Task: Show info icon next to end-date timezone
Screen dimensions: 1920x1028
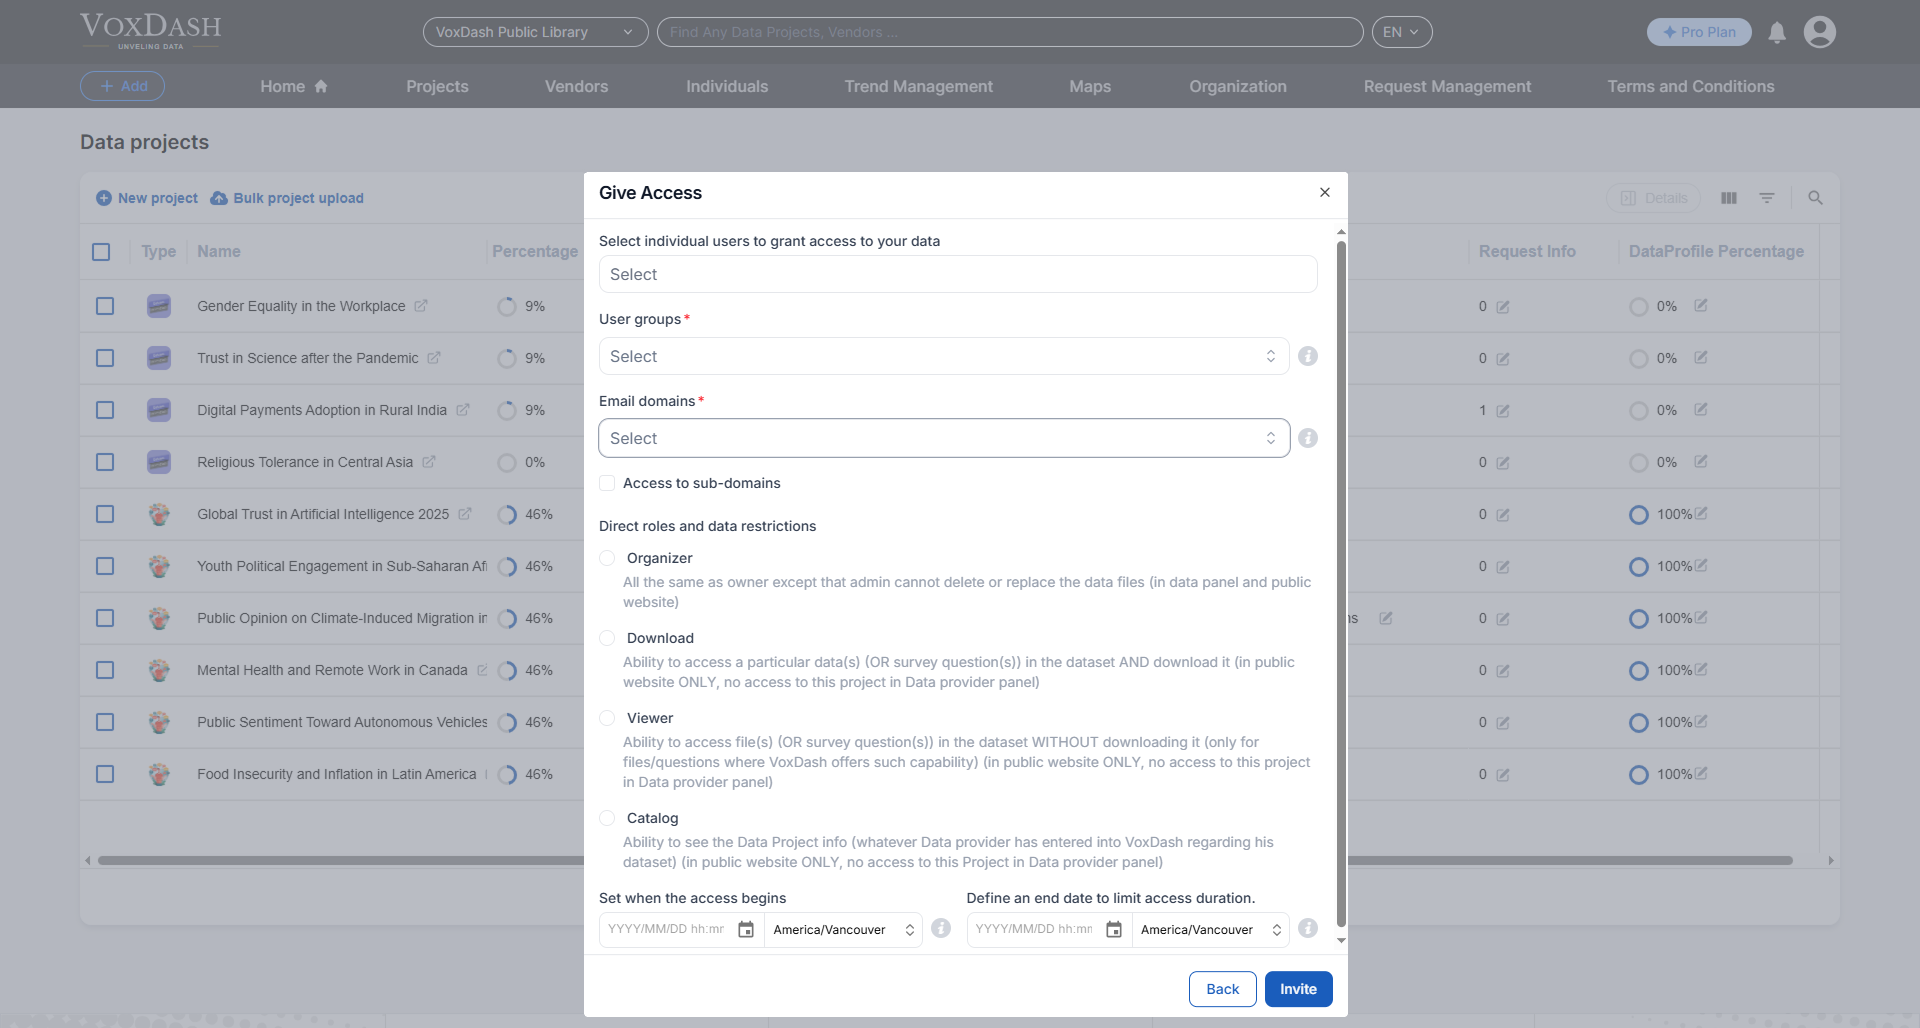Action: [1308, 928]
